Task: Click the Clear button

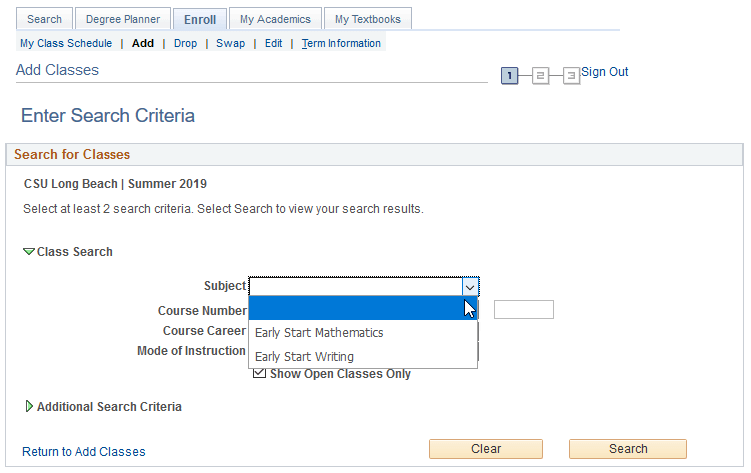Action: 486,449
